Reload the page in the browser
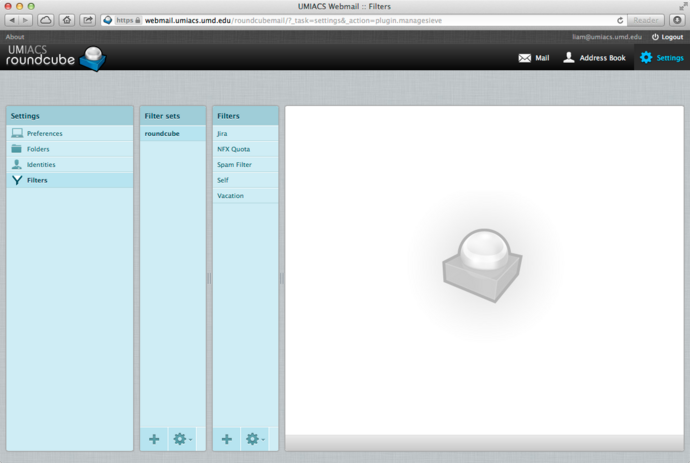690x463 pixels. tap(620, 20)
